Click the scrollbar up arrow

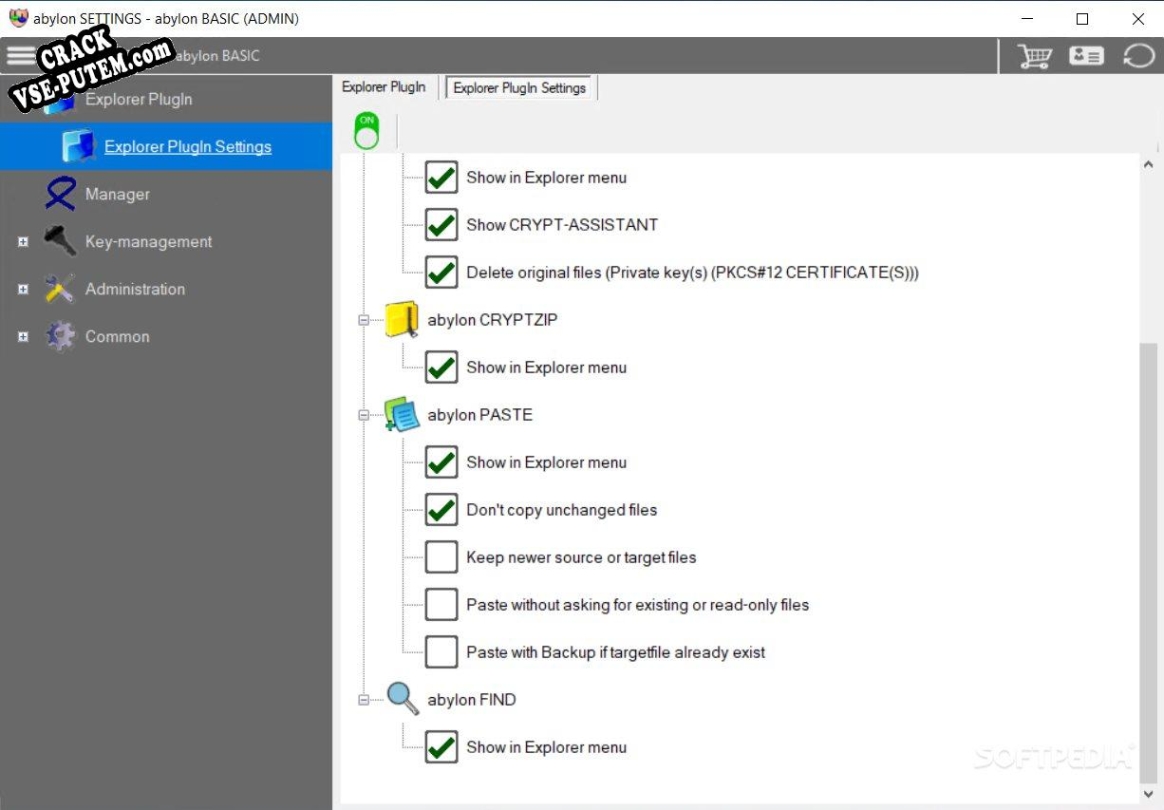tap(1148, 165)
